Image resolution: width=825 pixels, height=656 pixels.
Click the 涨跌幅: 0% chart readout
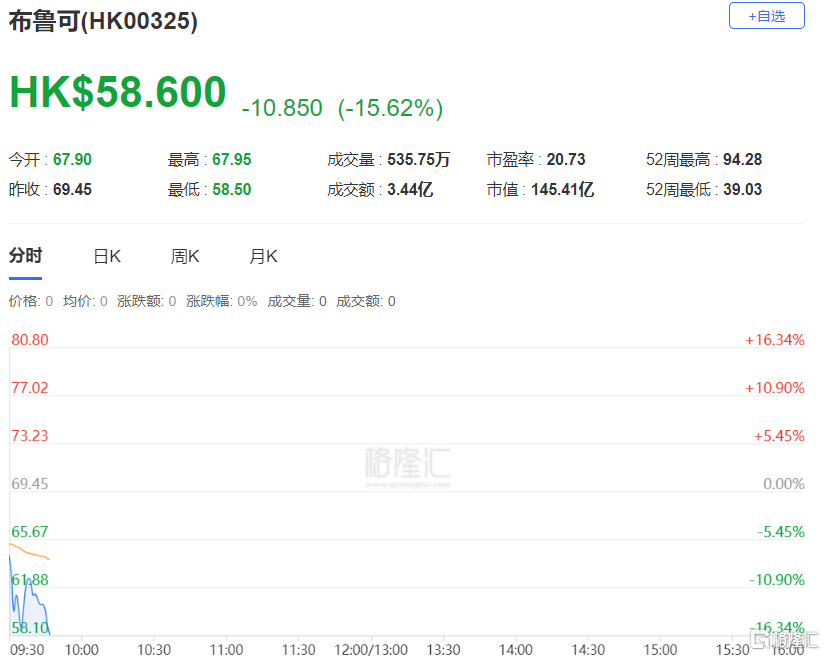pos(222,301)
